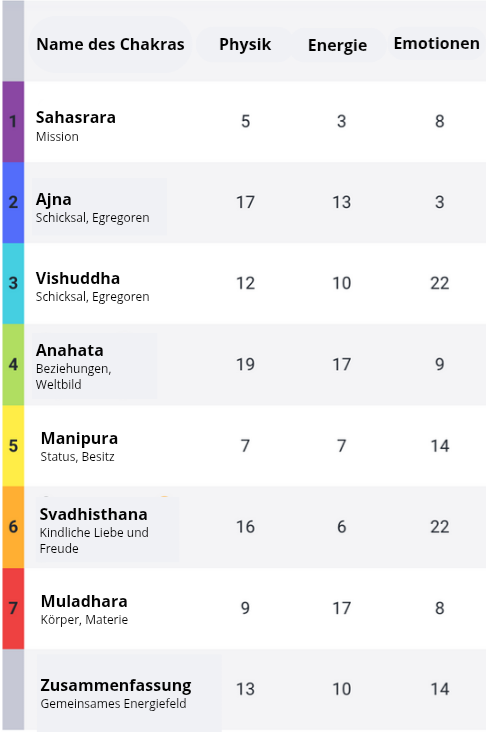Click the yellow Manipura number 5 swatch
The image size is (486, 732).
(13, 446)
